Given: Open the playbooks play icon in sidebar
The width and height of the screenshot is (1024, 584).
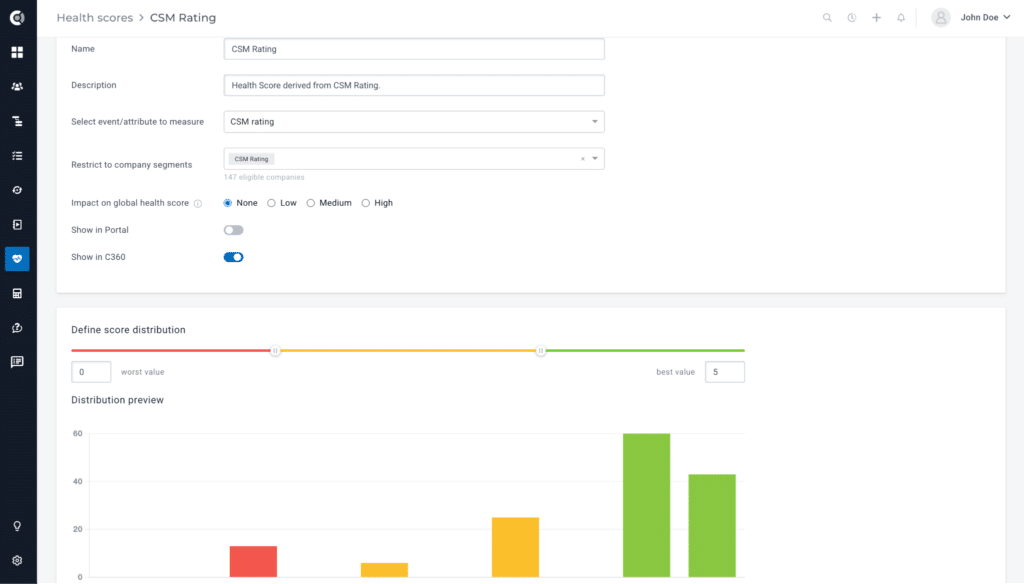Looking at the screenshot, I should coord(16,224).
